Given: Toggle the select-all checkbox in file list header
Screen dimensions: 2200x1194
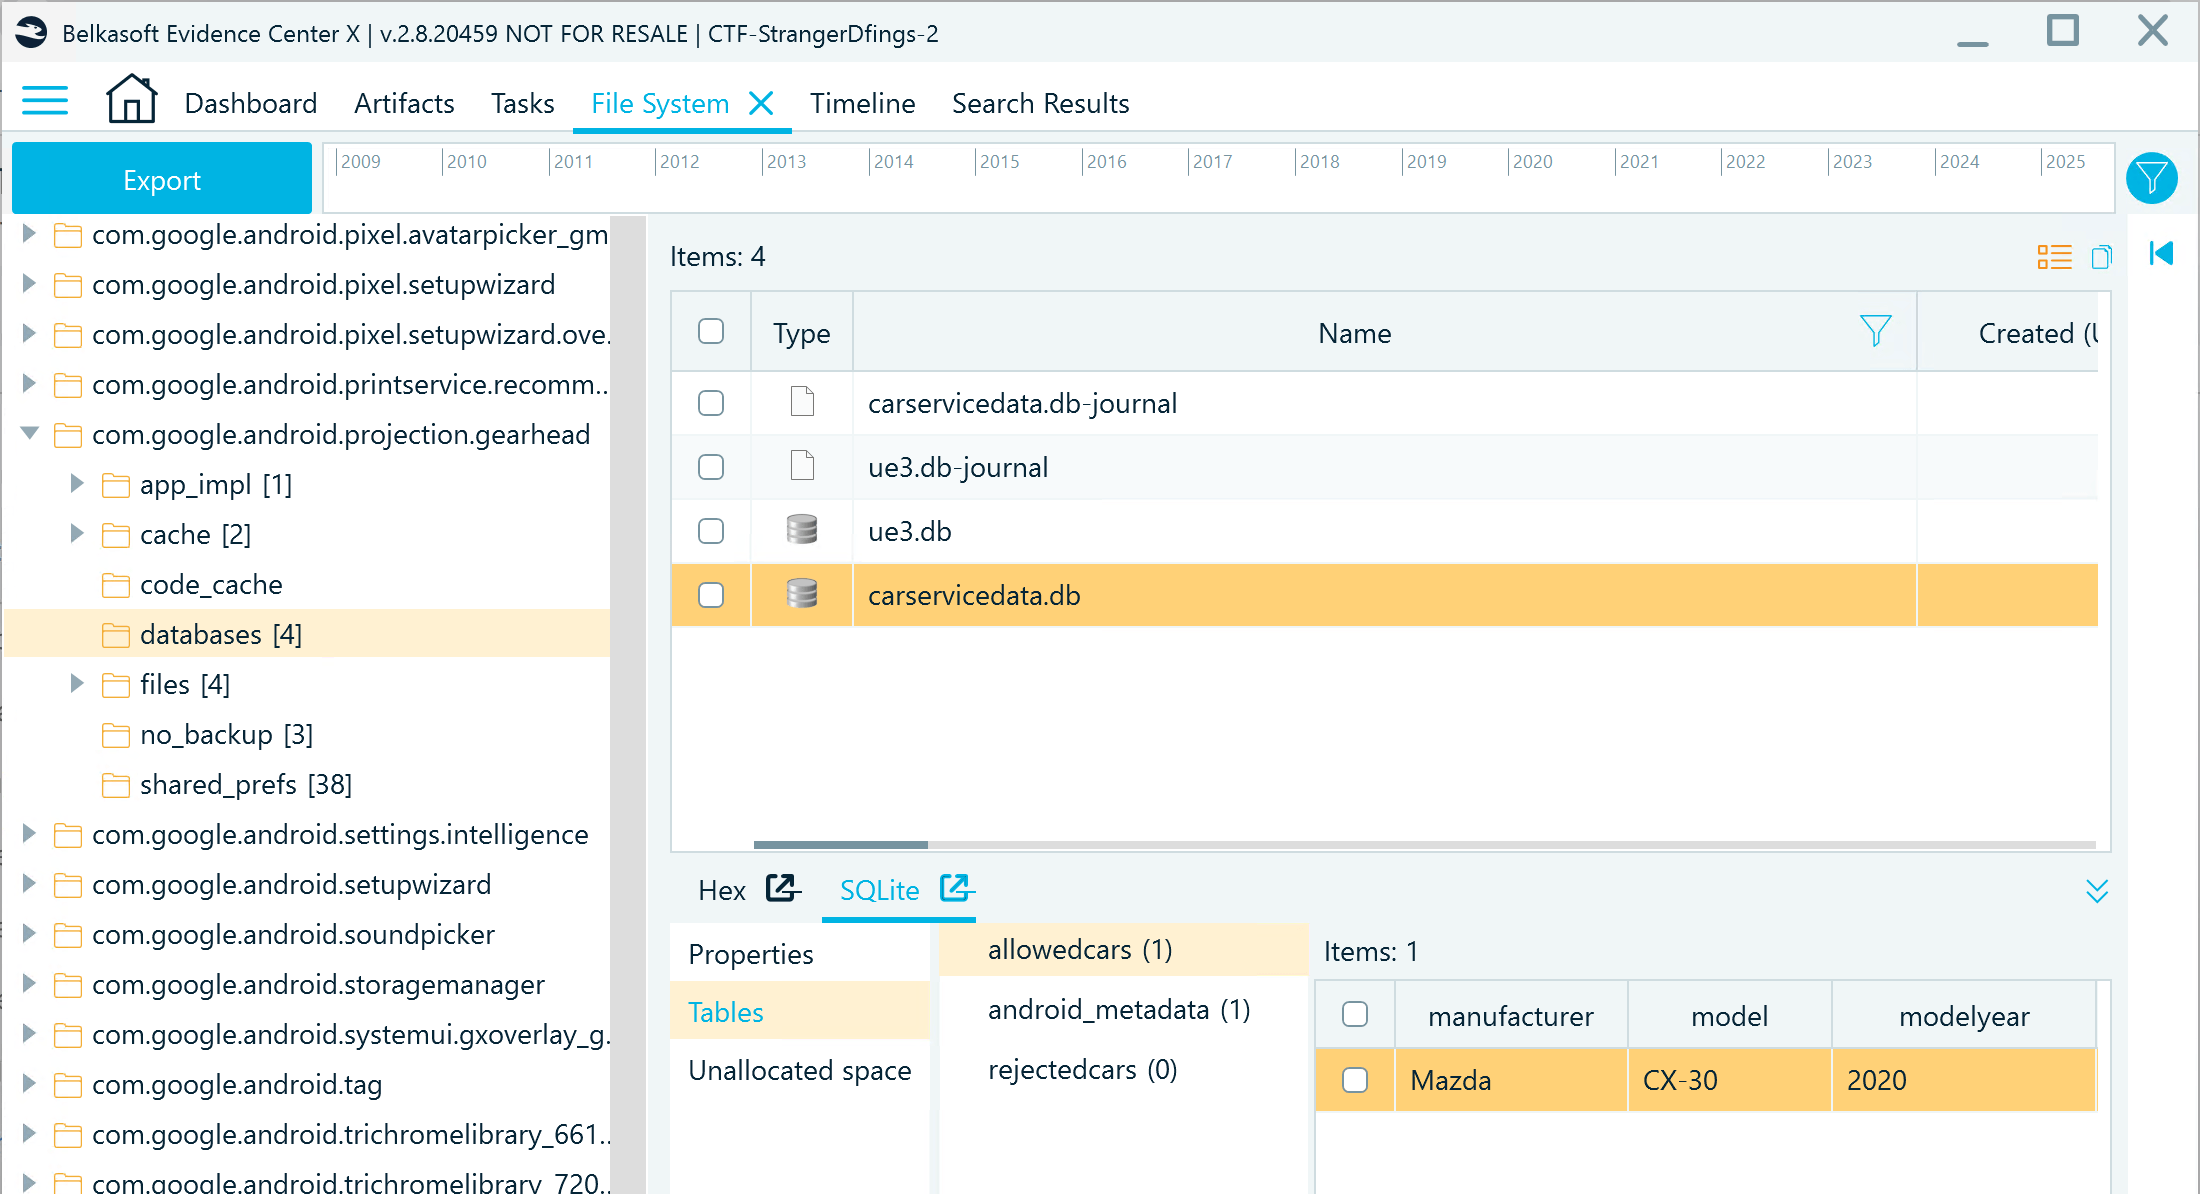Looking at the screenshot, I should tap(711, 331).
